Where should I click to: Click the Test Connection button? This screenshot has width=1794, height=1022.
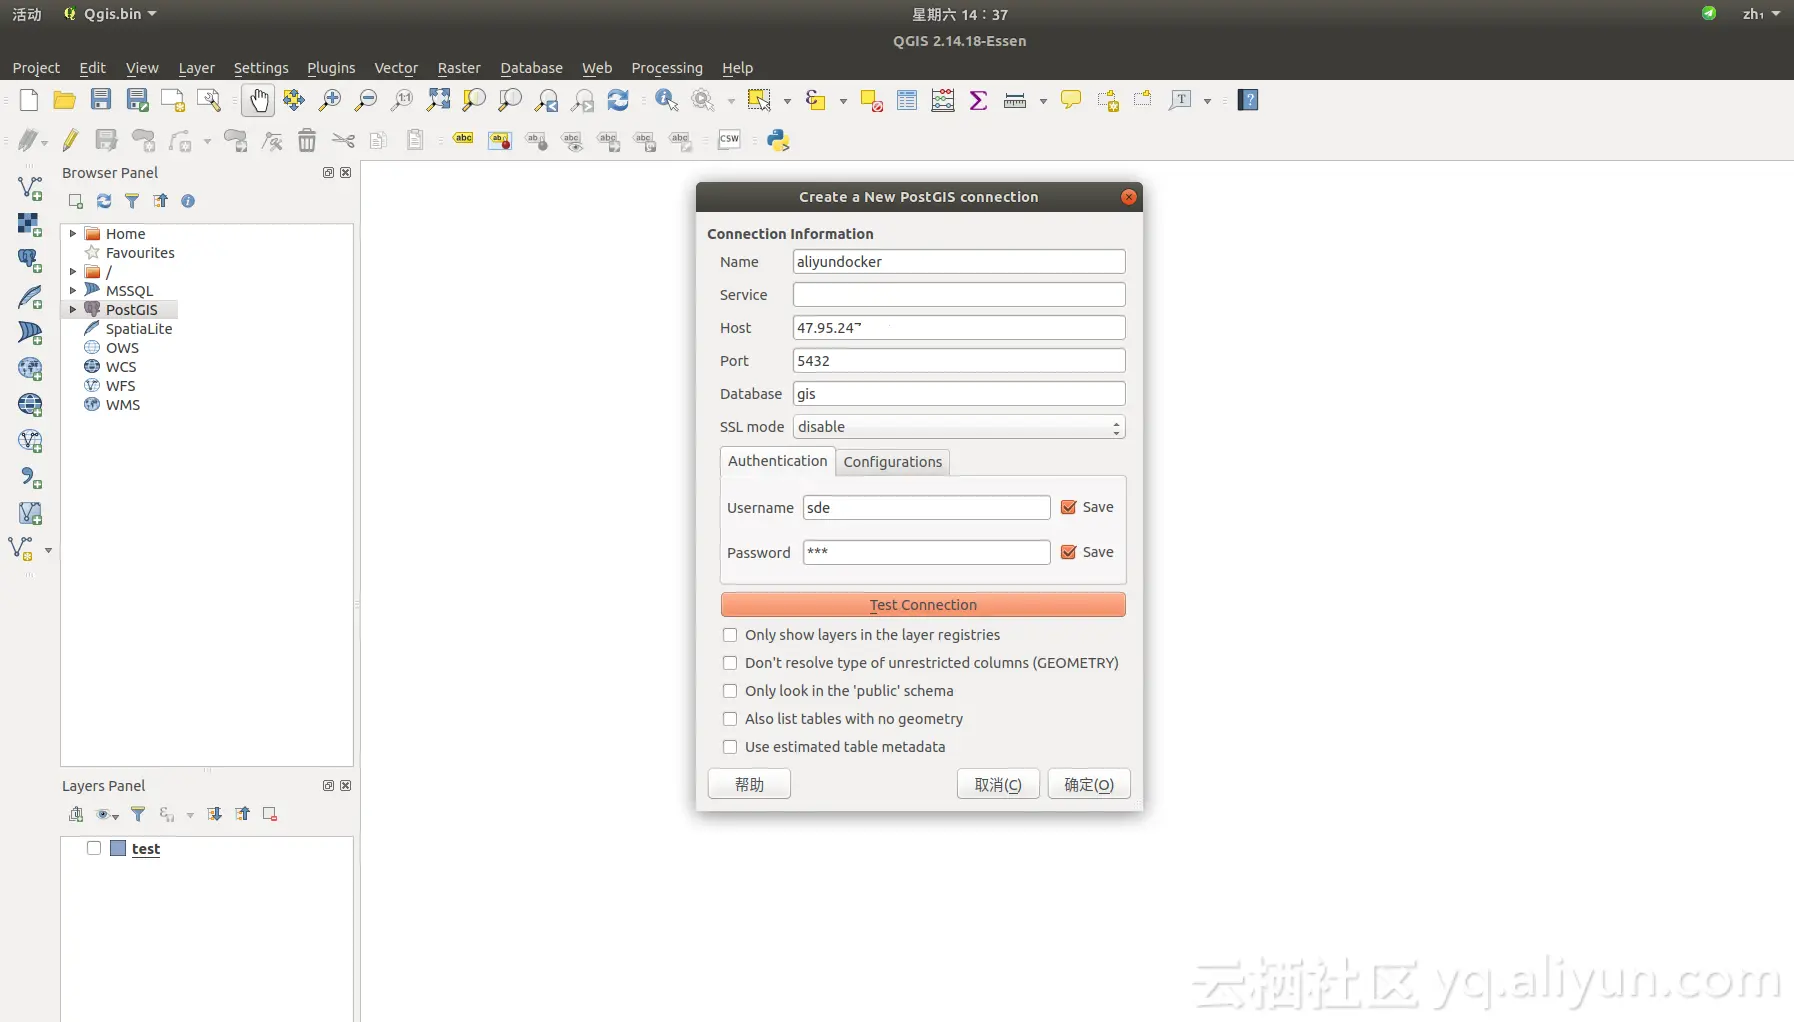tap(921, 605)
